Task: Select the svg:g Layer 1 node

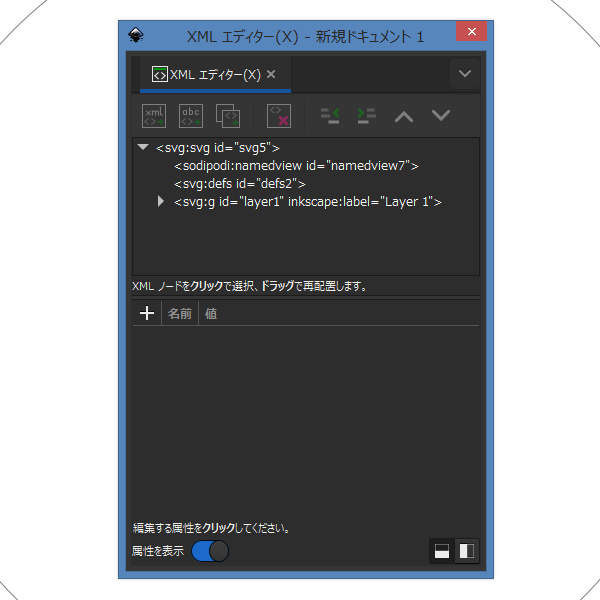Action: [x=308, y=202]
